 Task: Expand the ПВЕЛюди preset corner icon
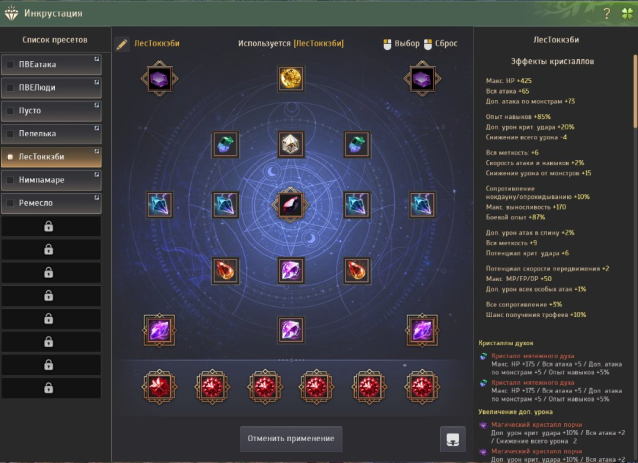97,82
